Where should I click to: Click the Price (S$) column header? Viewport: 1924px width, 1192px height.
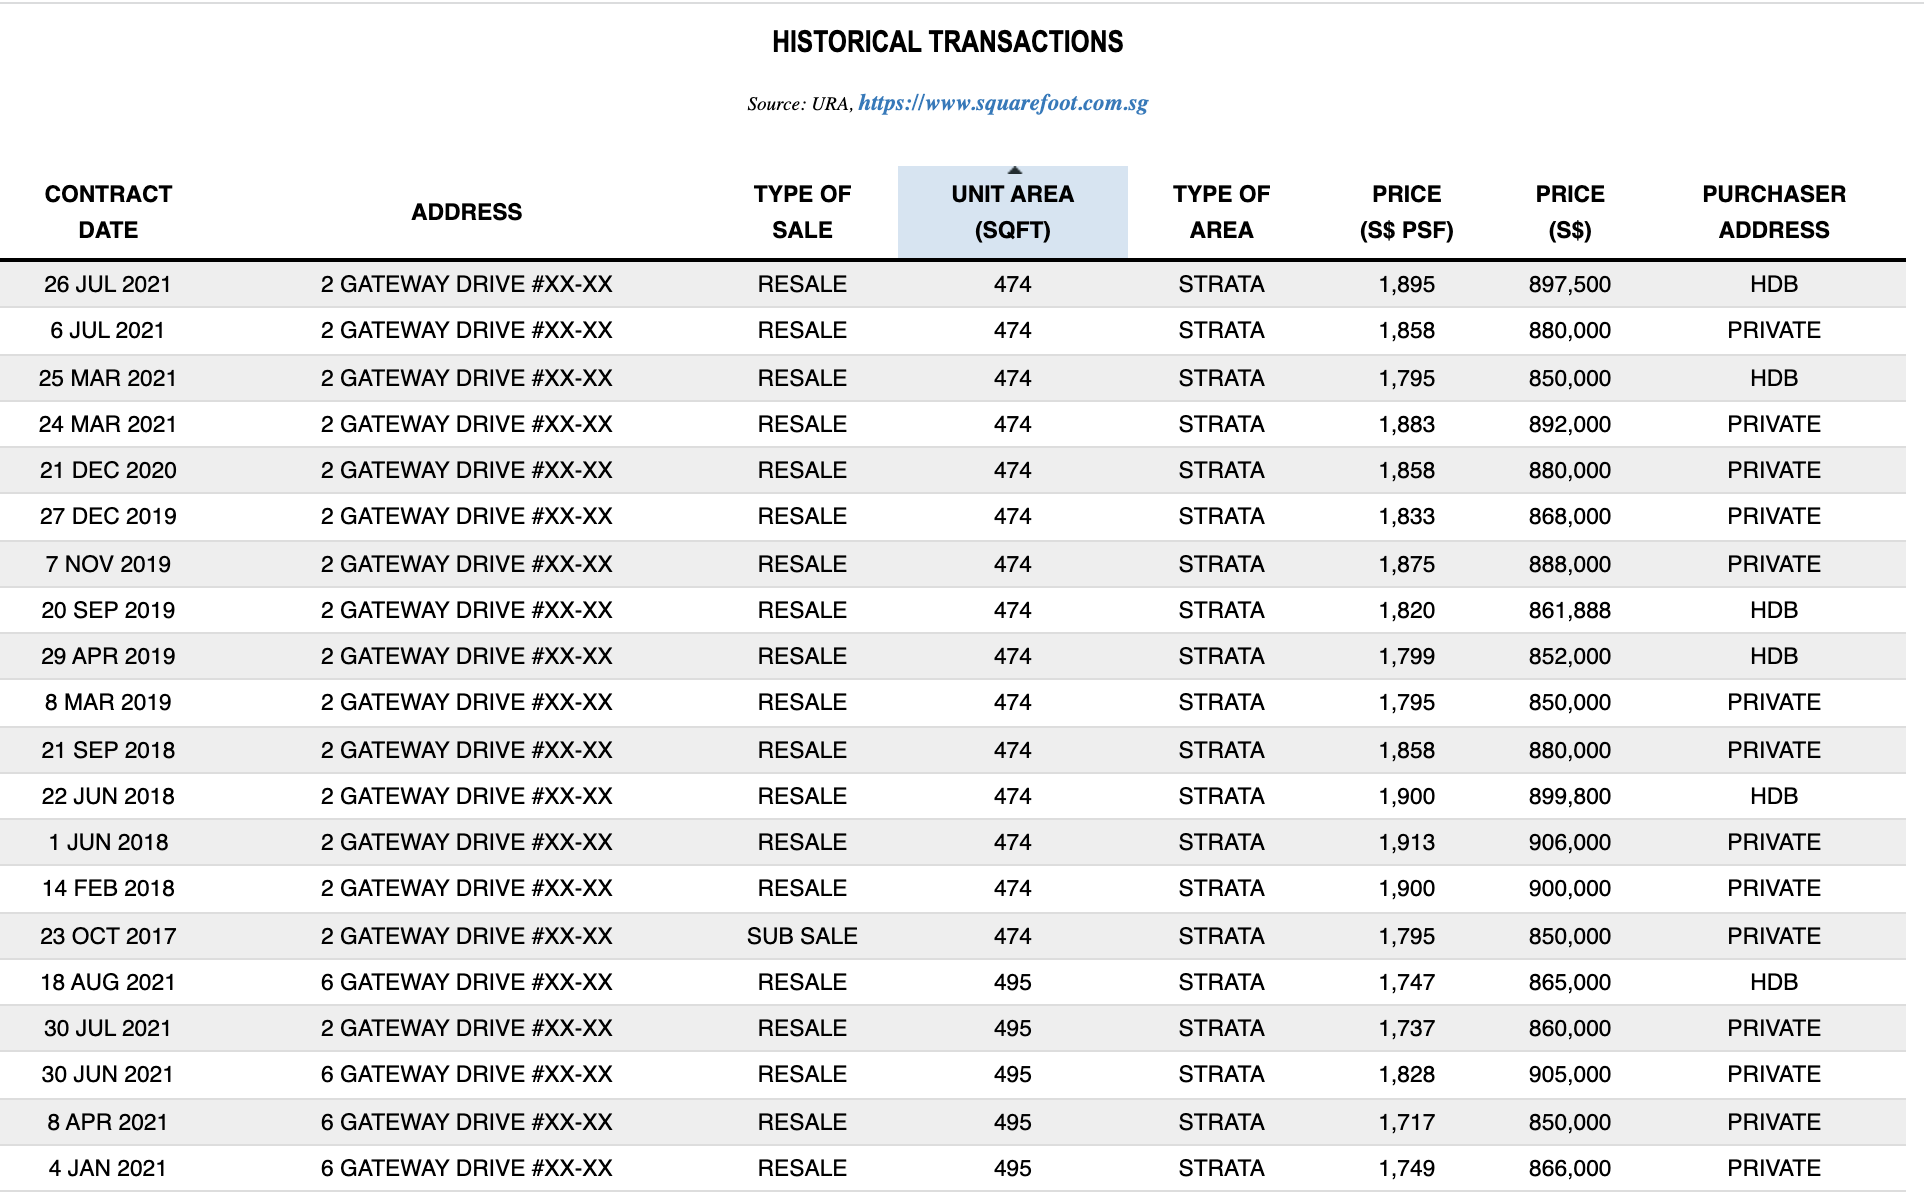tap(1570, 212)
